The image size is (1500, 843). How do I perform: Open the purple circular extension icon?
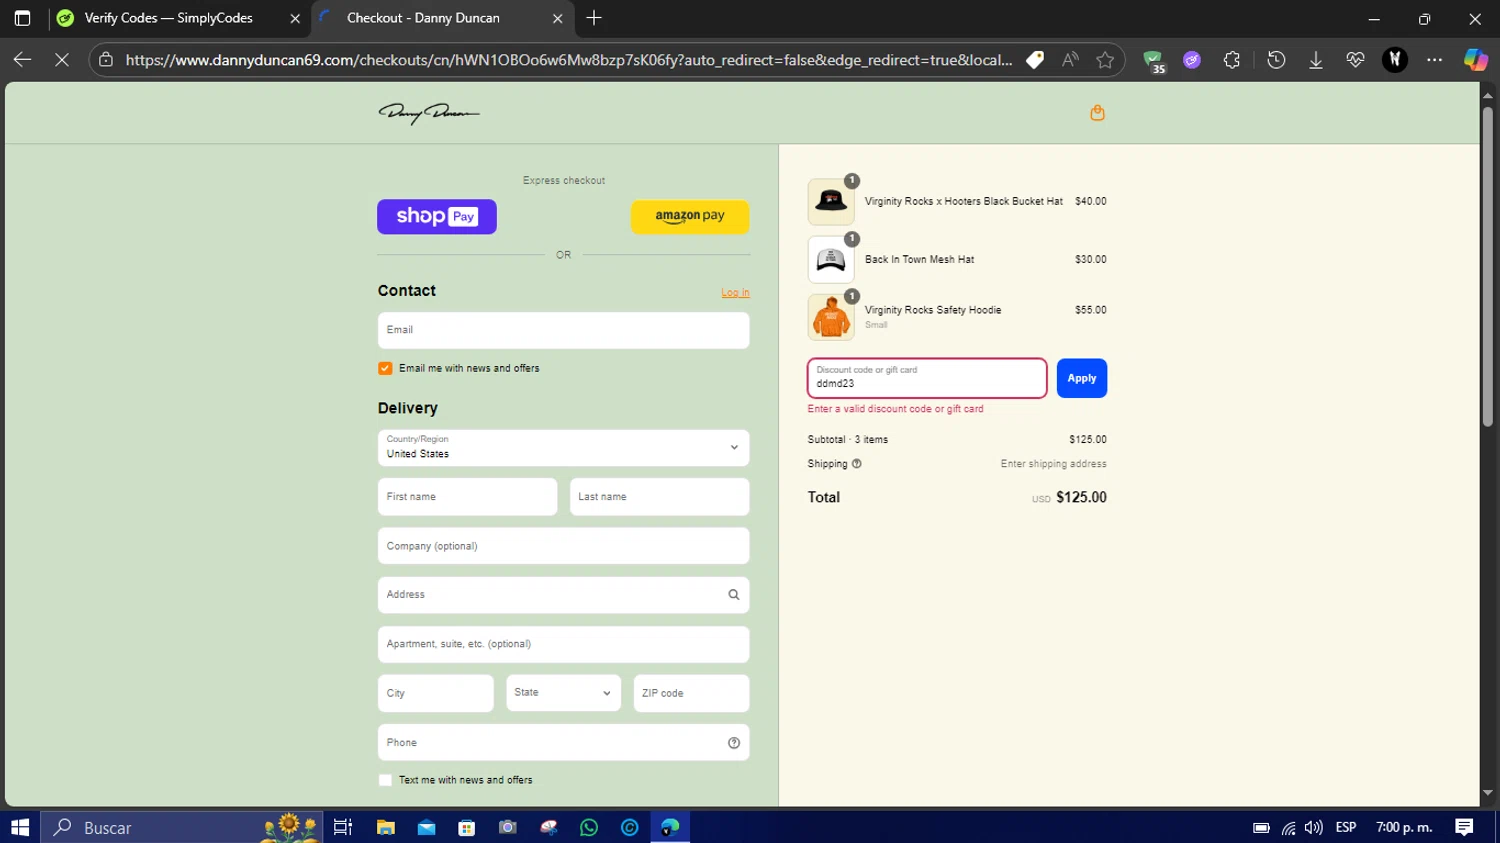(1192, 60)
